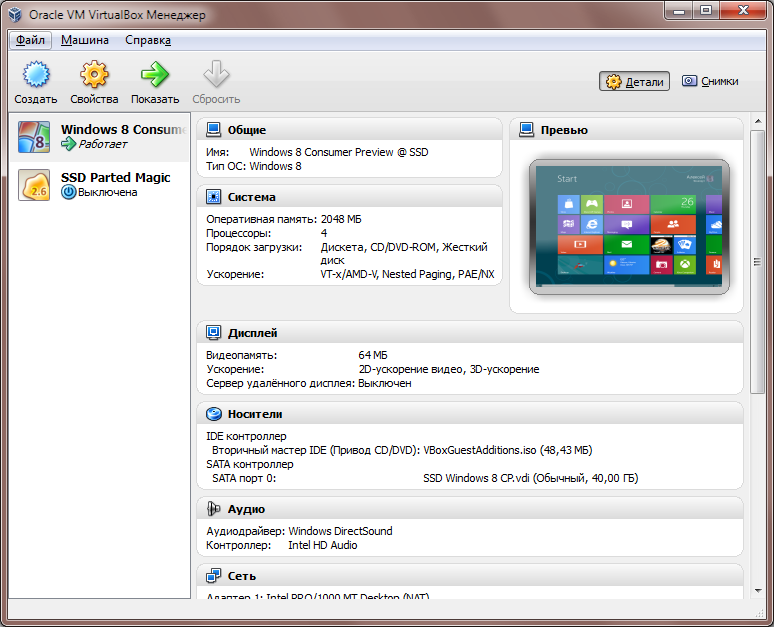The width and height of the screenshot is (774, 627).
Task: Minimize the VirtualBox Manager window
Action: click(x=679, y=11)
